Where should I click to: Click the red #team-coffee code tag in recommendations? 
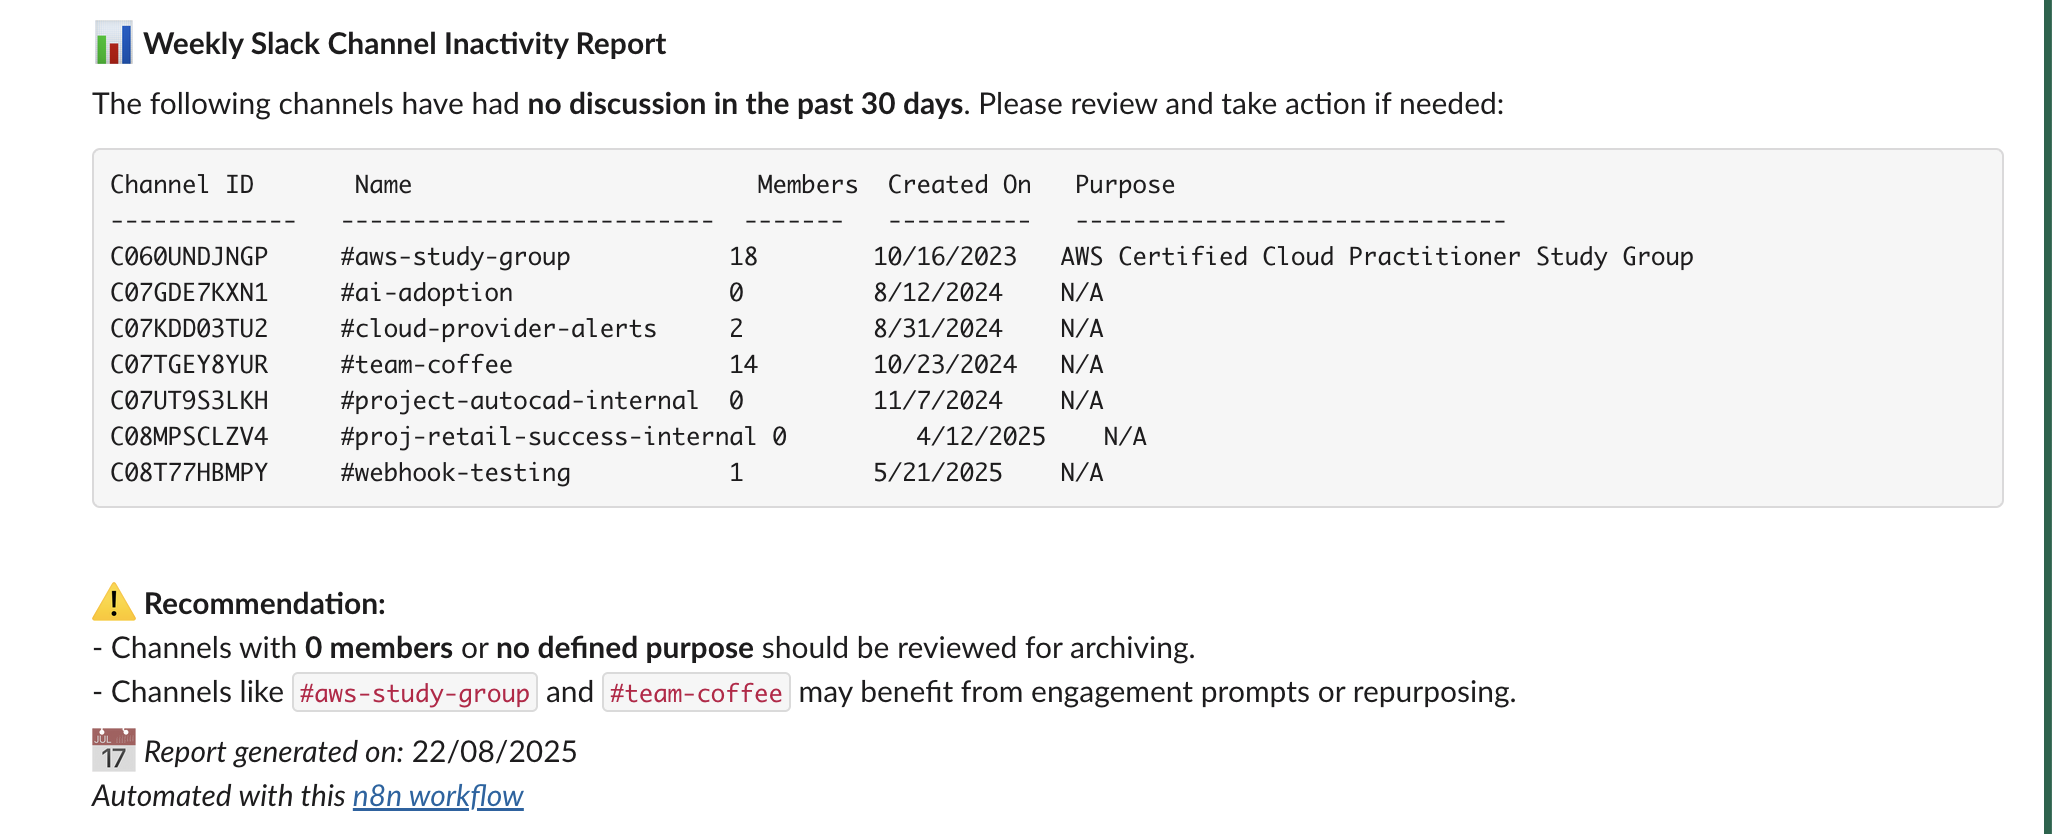(x=696, y=693)
